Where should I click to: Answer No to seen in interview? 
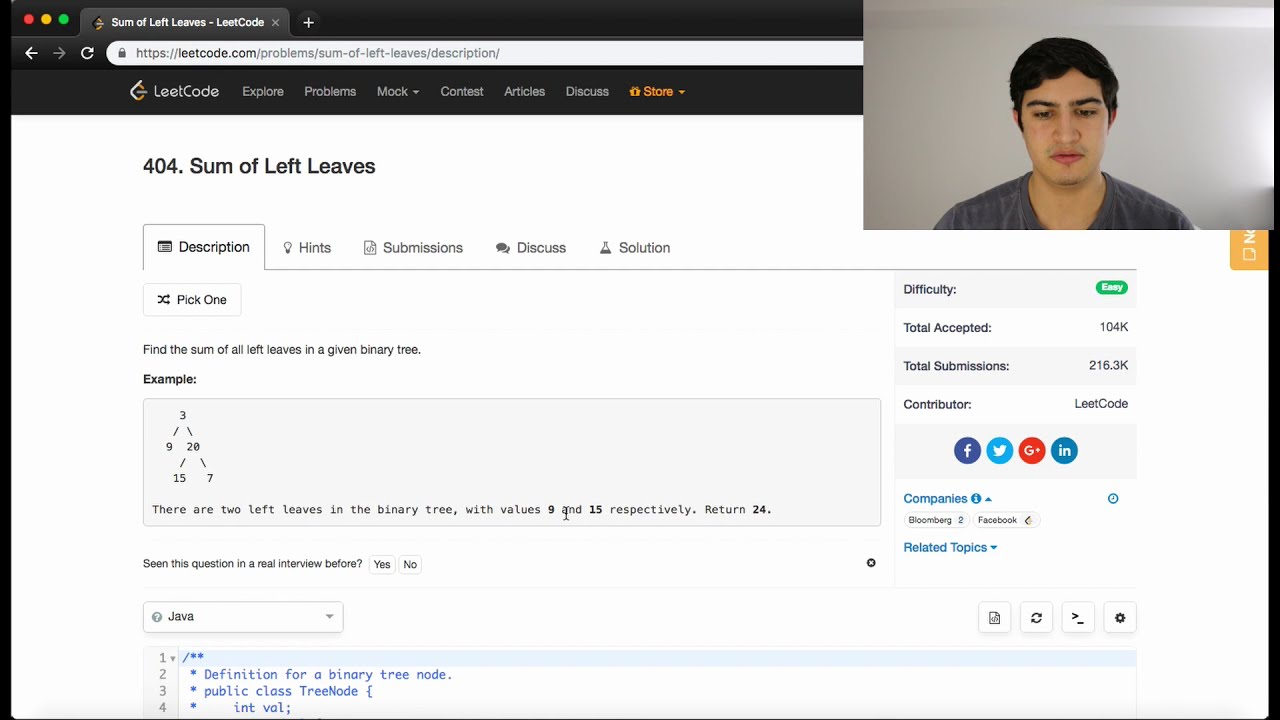[x=410, y=564]
